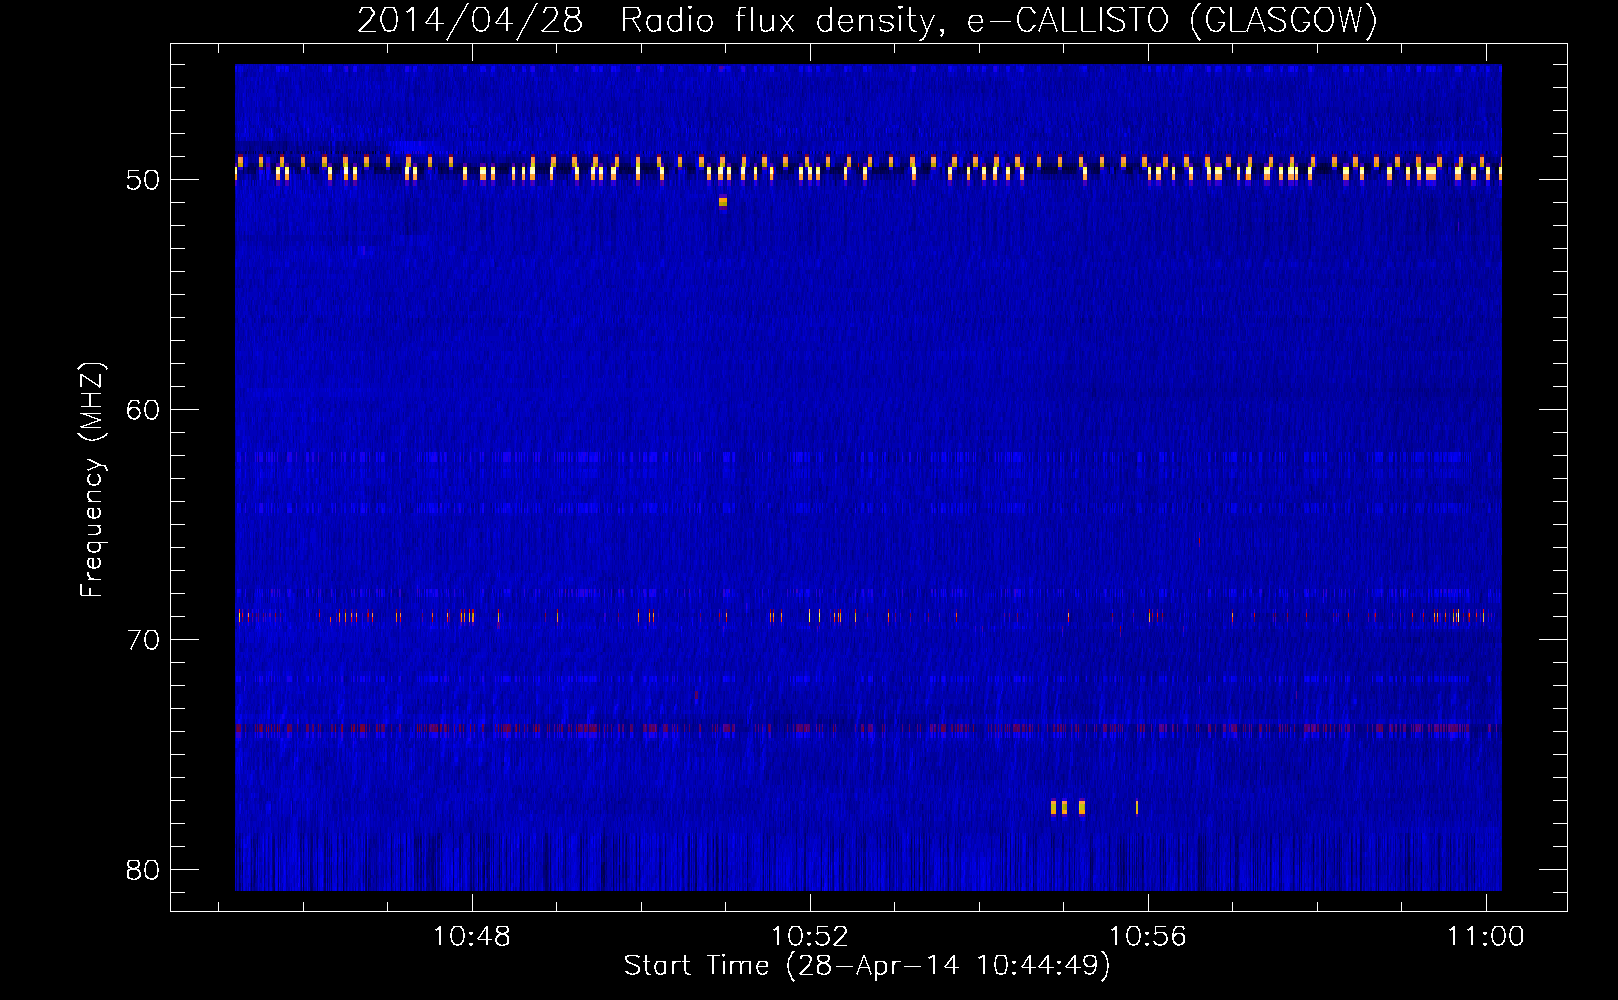Click the 11:00 time tick label

coord(1486,936)
